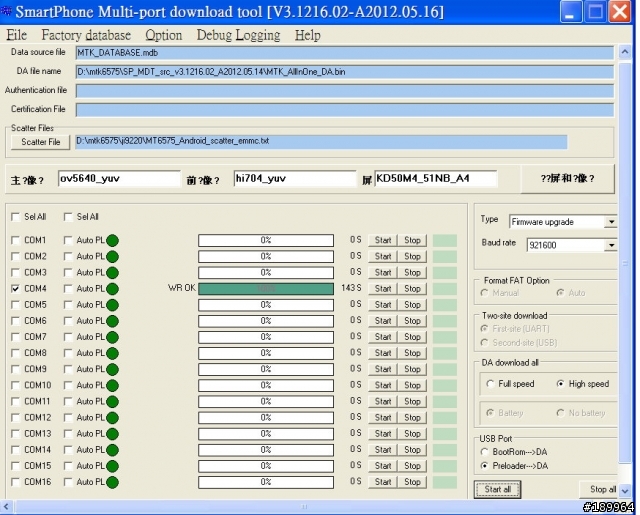Click the scatter file path field
640x515 pixels.
[x=321, y=142]
